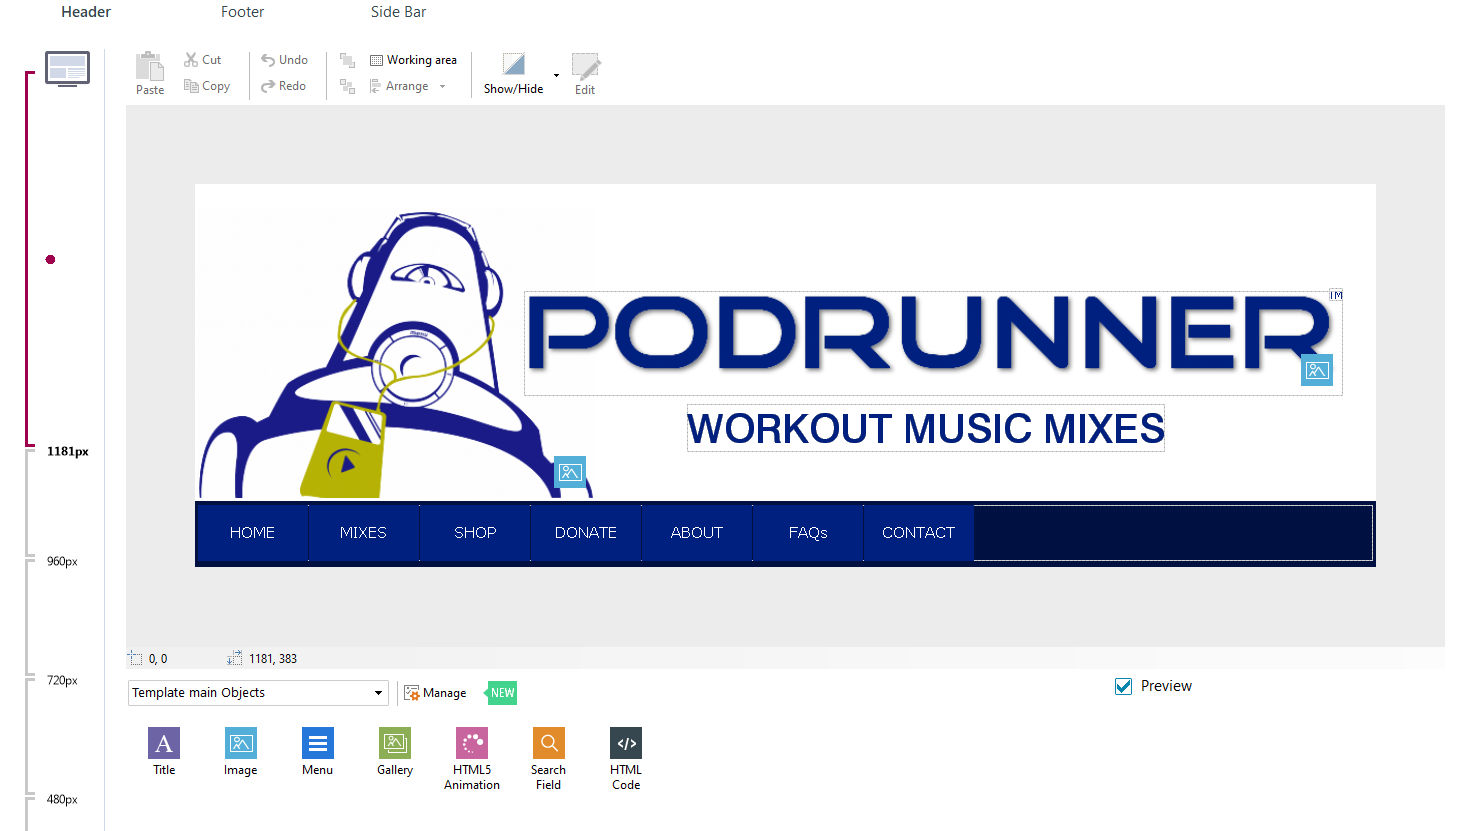
Task: Click the FAQs menu item in the preview
Action: point(808,533)
